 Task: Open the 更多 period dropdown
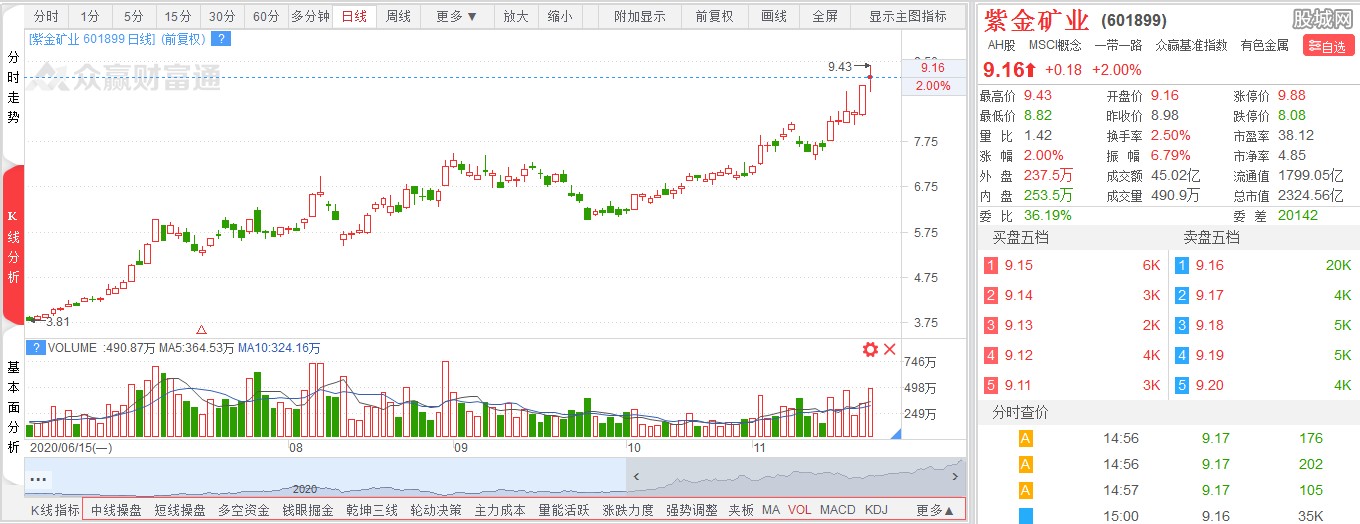tap(457, 16)
